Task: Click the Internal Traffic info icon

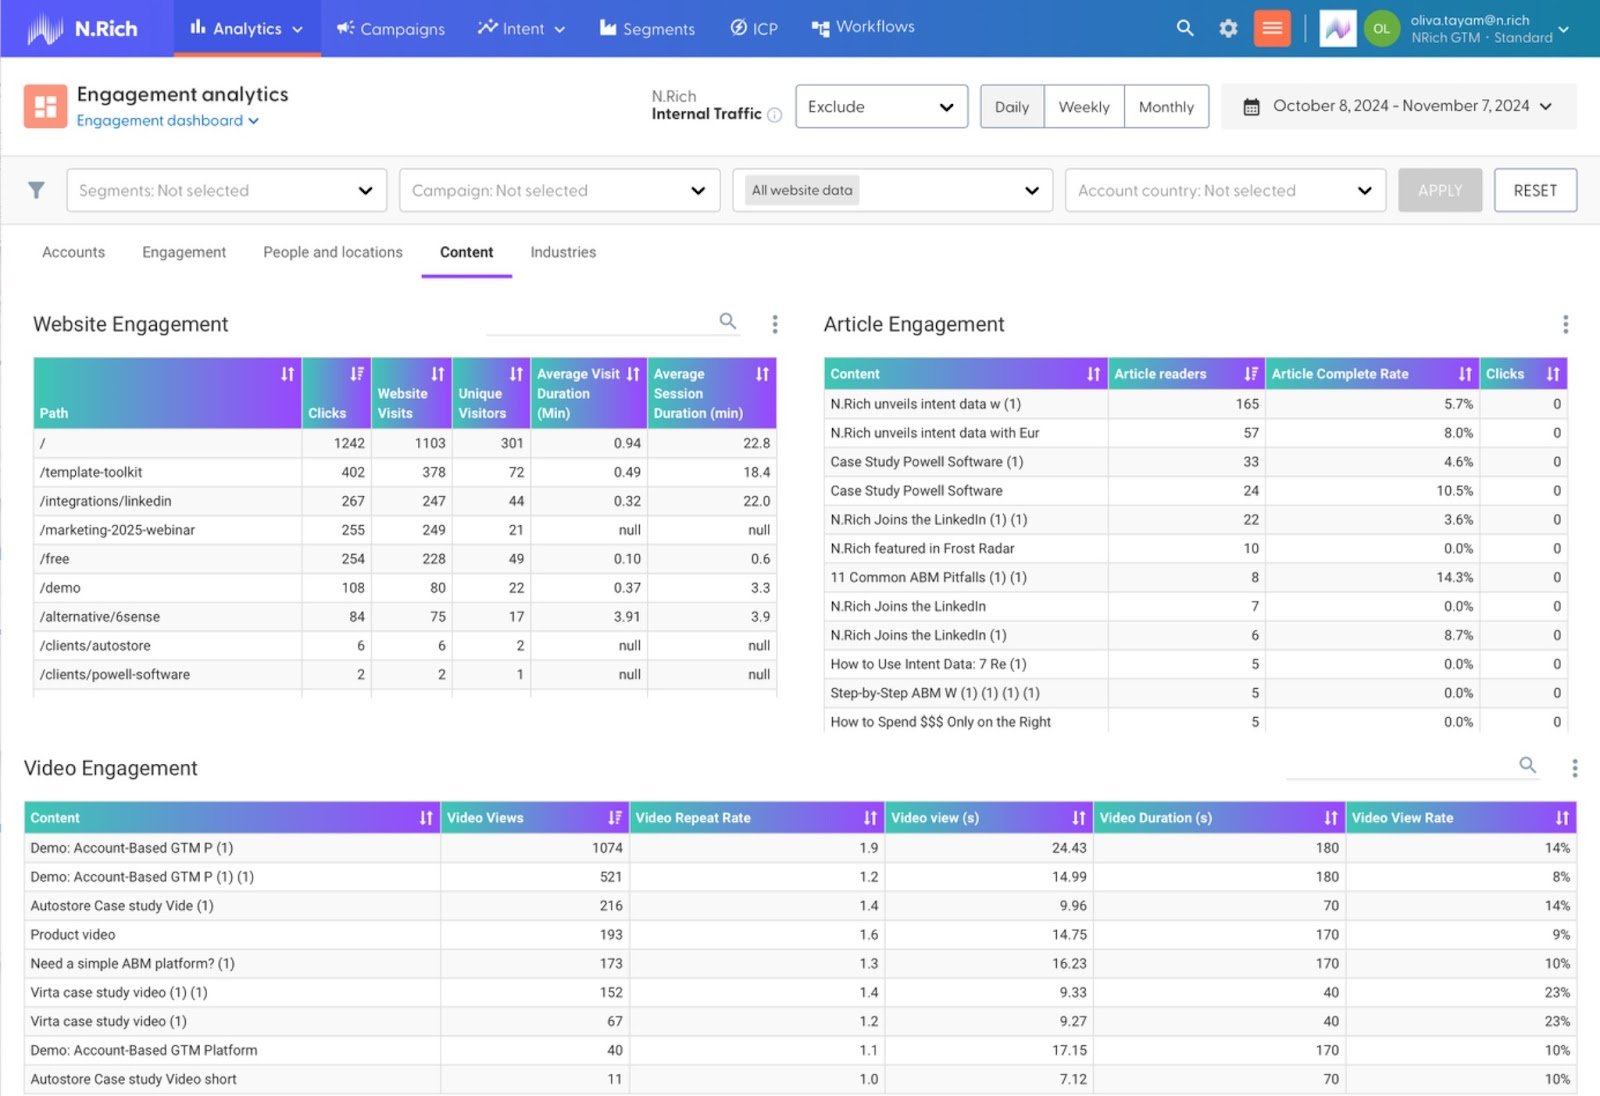Action: click(774, 115)
